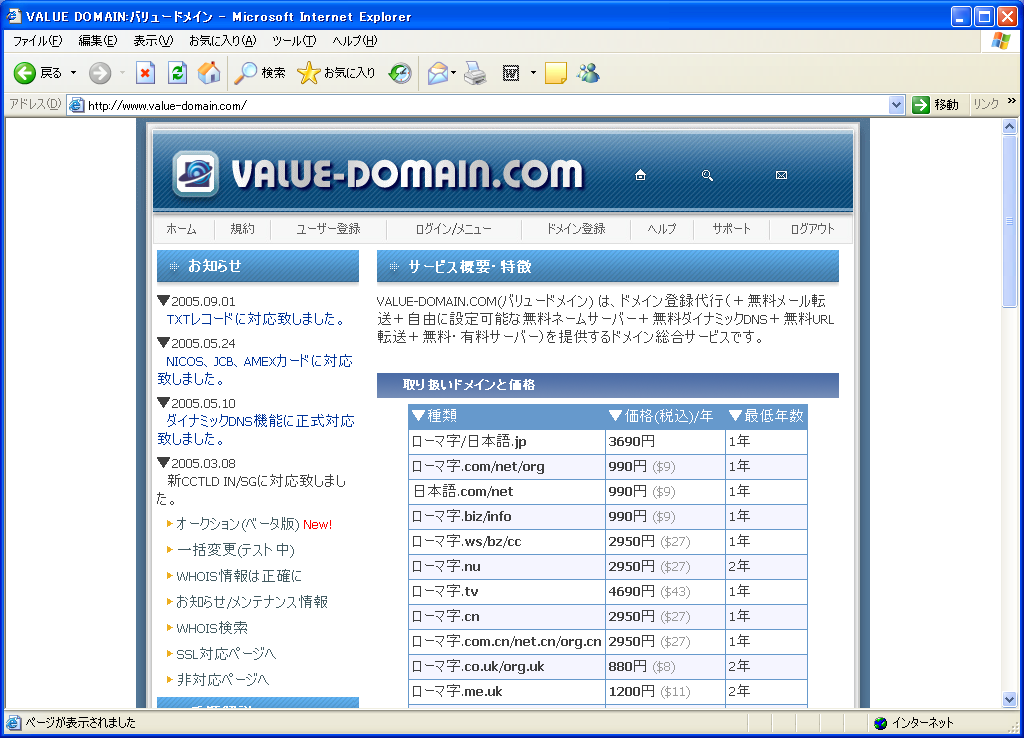Click the vertical scrollbar thumb
Screen dimensions: 1024x738
pos(1010,221)
